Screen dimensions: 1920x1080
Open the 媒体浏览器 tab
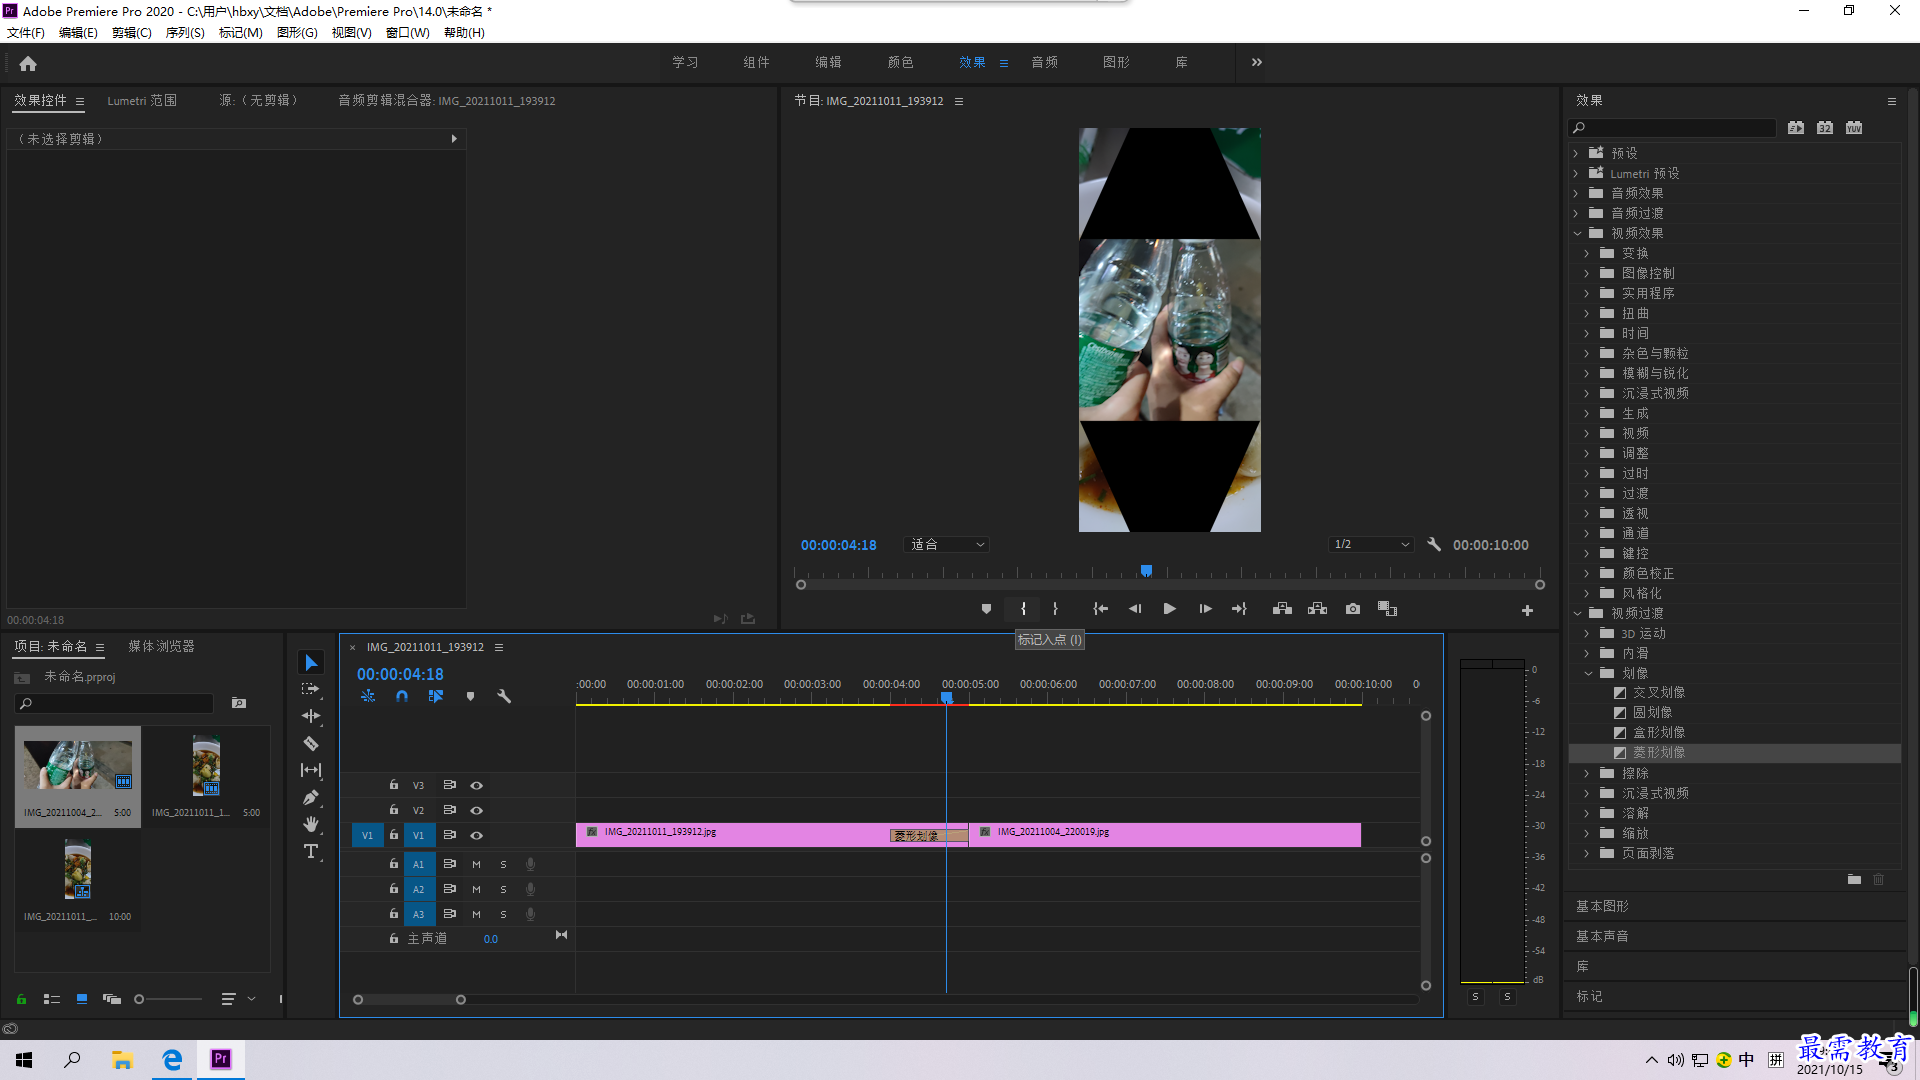click(161, 646)
